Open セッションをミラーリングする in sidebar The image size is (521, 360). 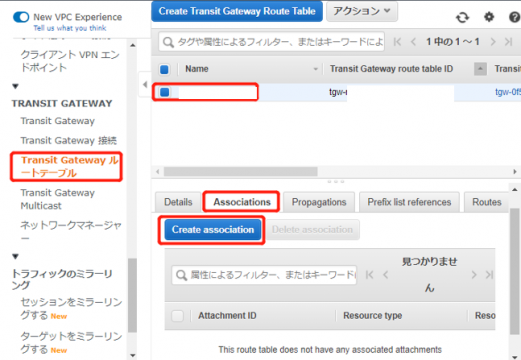point(71,309)
